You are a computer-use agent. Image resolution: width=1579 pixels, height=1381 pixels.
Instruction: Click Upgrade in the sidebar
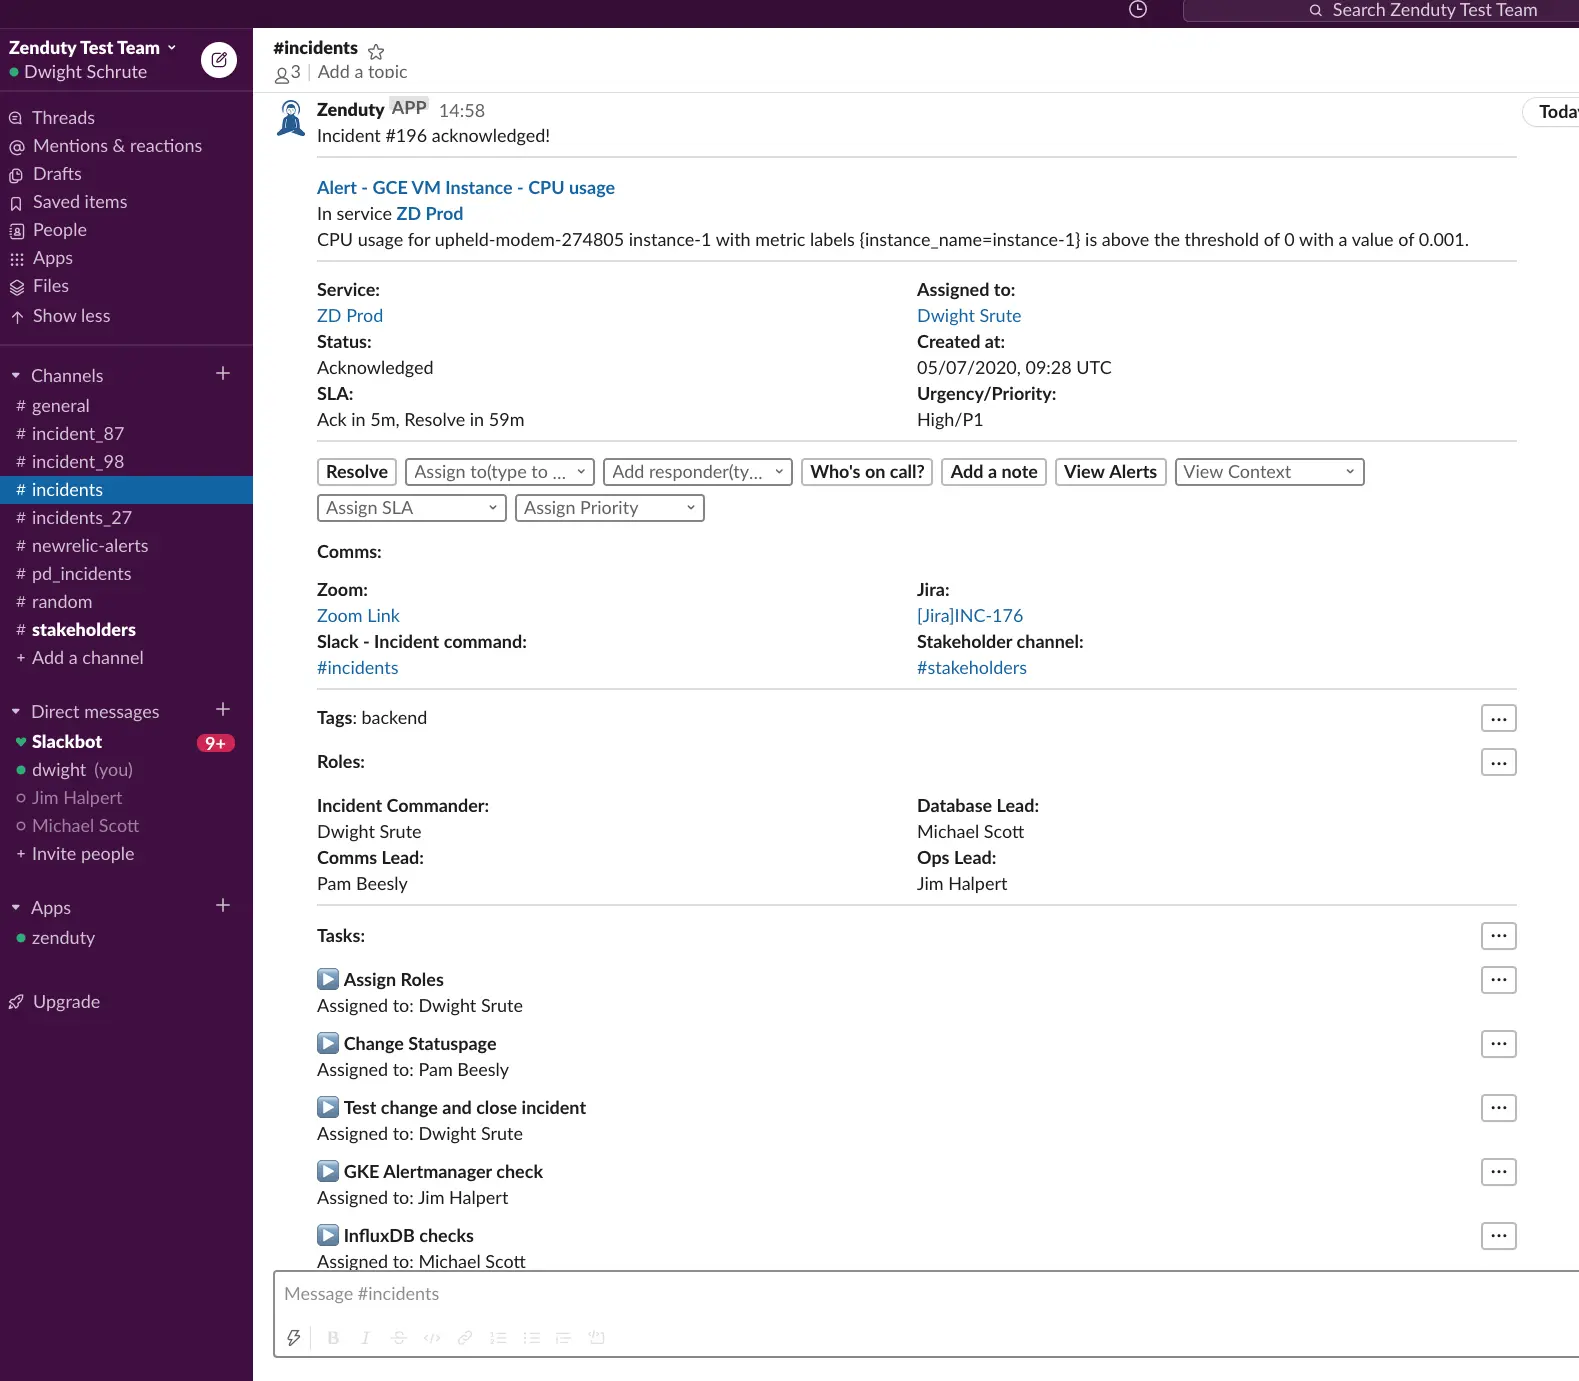point(66,1002)
